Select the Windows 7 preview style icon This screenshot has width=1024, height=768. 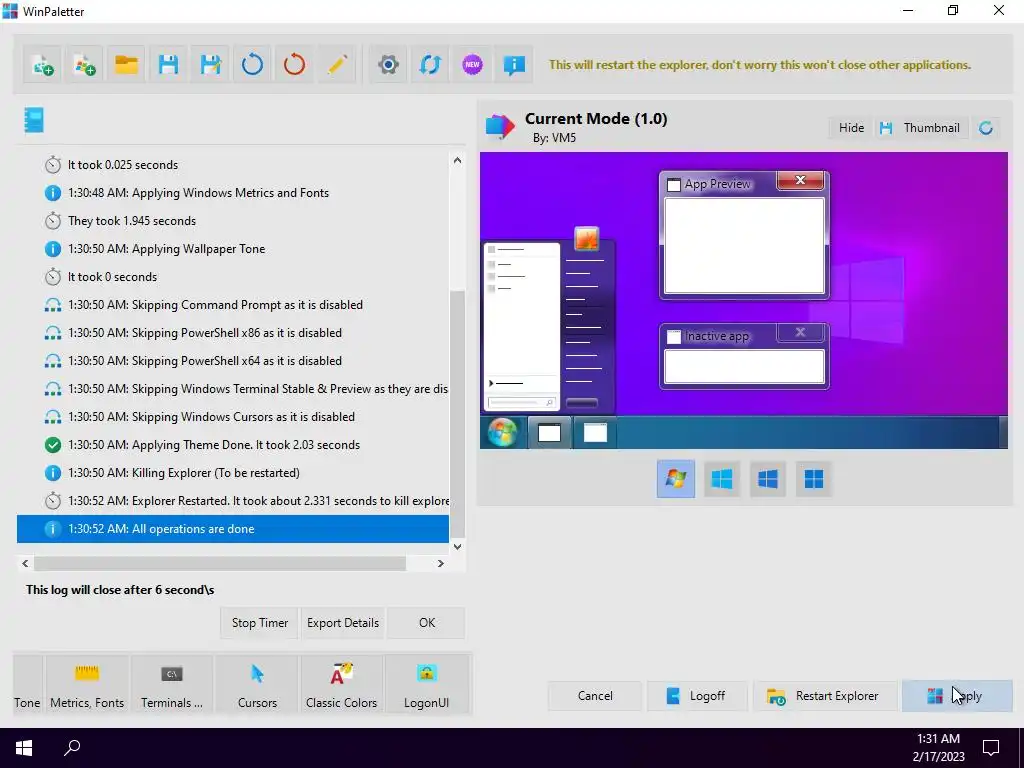(676, 479)
